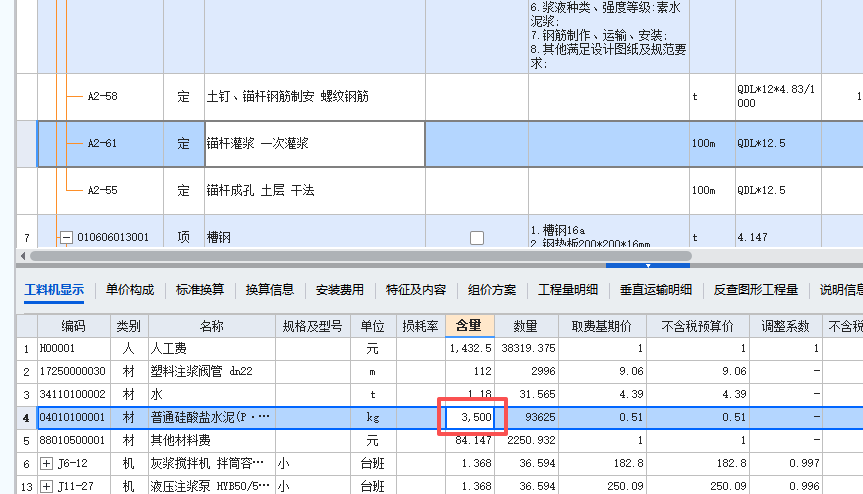
Task: Tick the checkbox in the 槽钢 row
Action: click(x=477, y=238)
